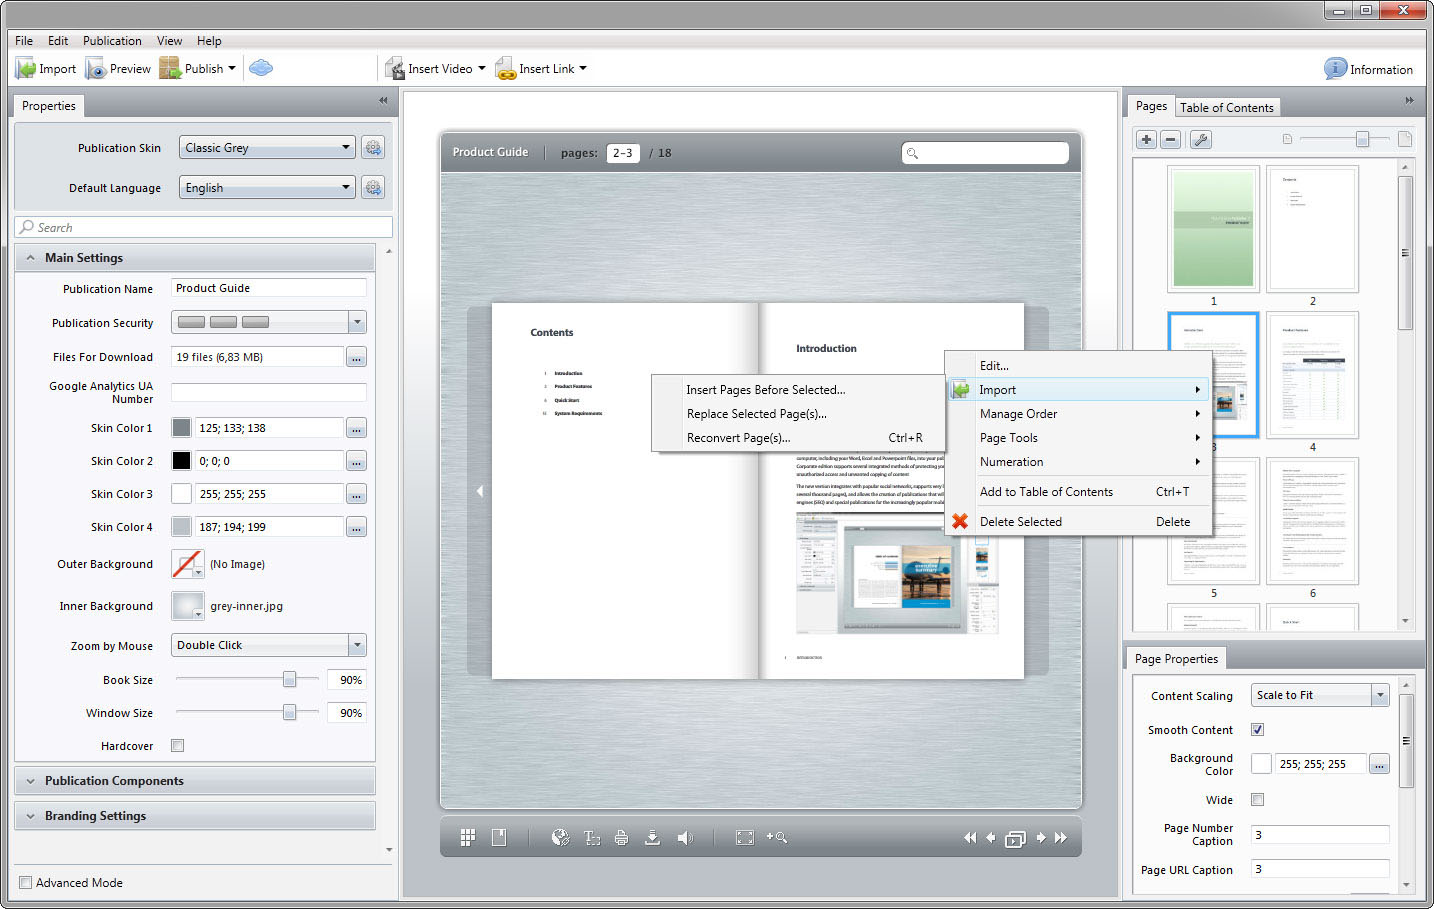This screenshot has height=909, width=1434.
Task: Enable the Hardcover checkbox
Action: click(x=177, y=745)
